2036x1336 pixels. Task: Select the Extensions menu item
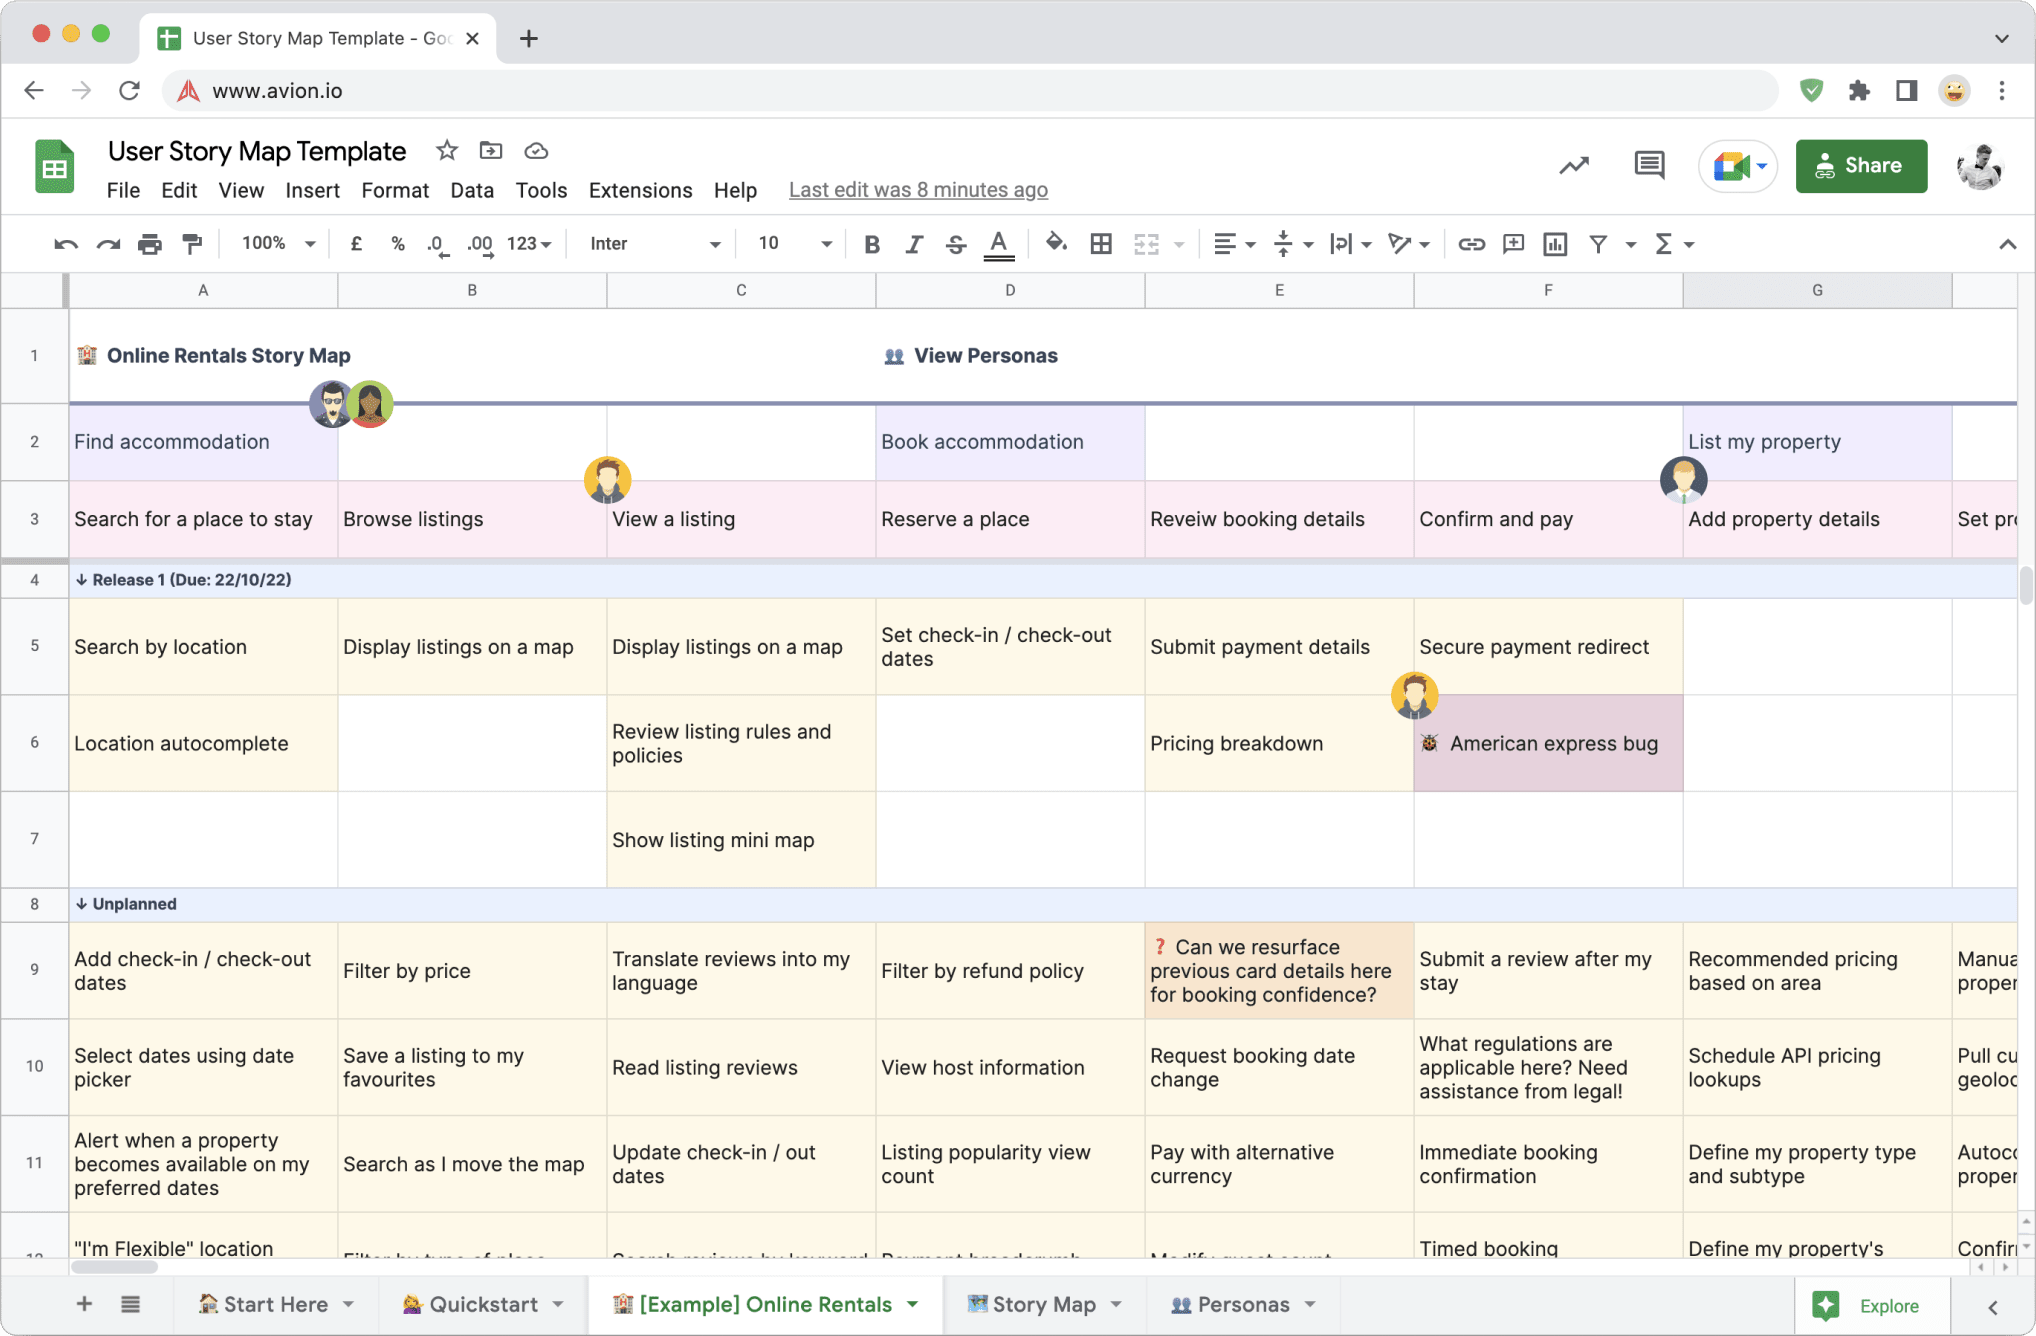coord(639,189)
